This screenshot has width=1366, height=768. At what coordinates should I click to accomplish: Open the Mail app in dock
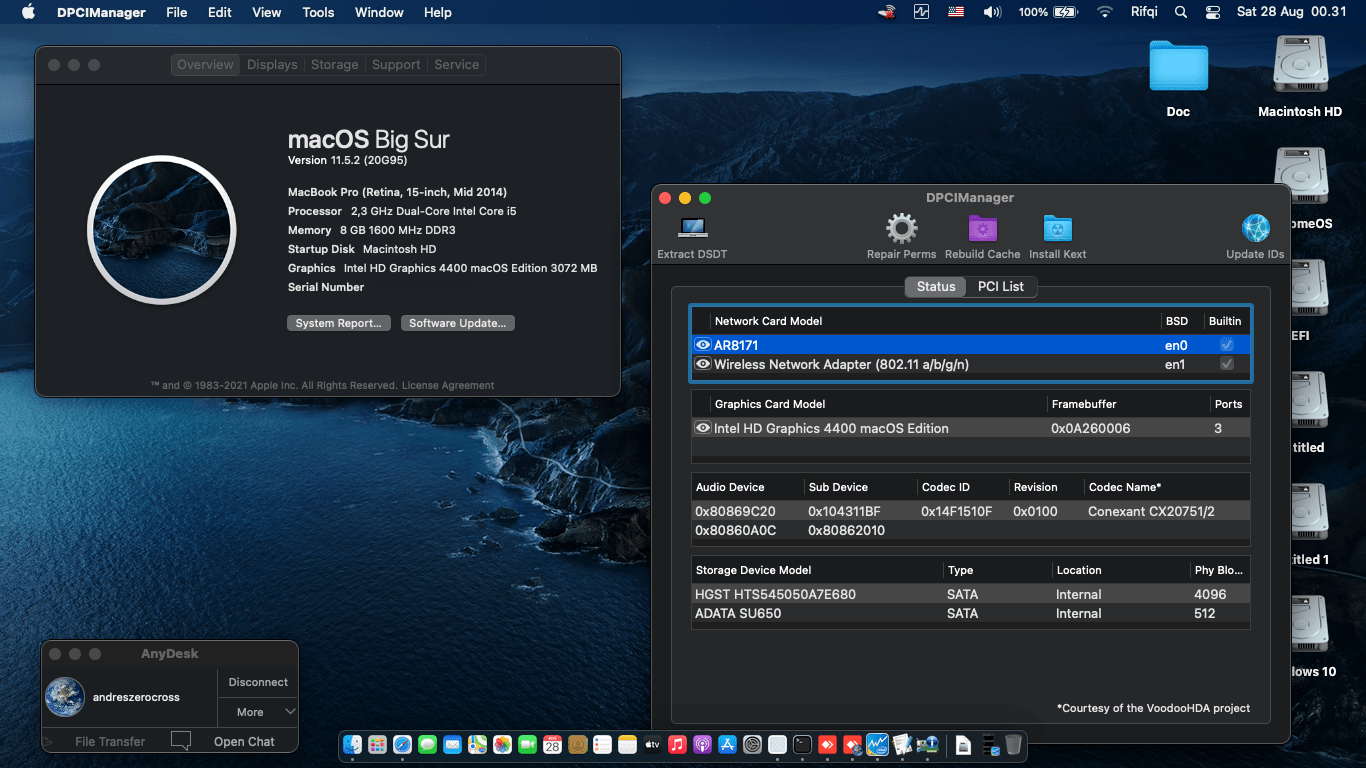coord(452,744)
